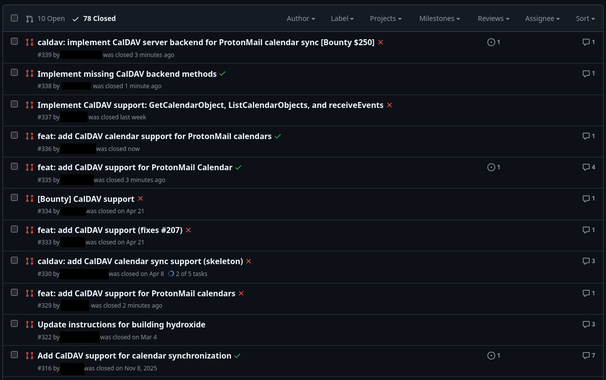This screenshot has width=606, height=380.
Task: Open PR Implement CalDAV support: GetCalendarObject
Action: [x=210, y=105]
